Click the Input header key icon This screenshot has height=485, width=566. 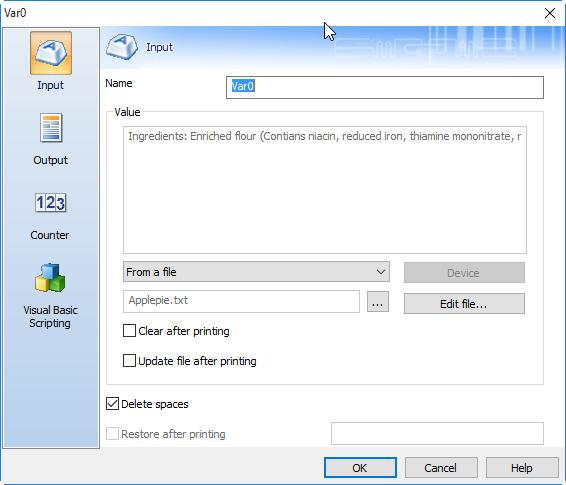coord(122,47)
